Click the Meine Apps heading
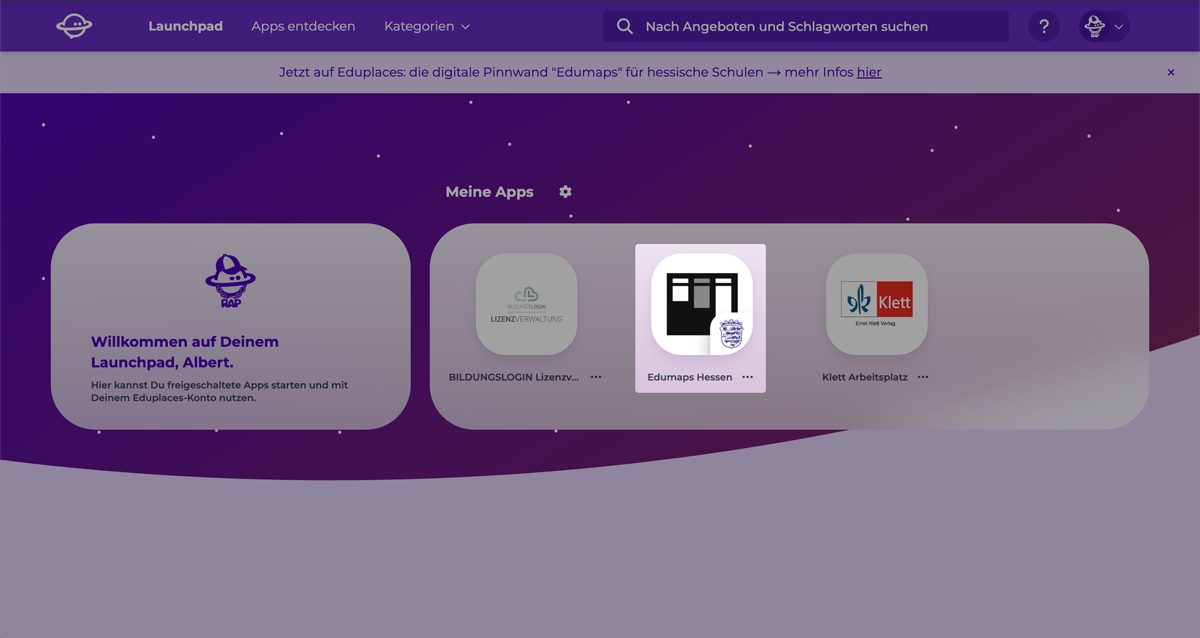This screenshot has height=638, width=1200. [489, 192]
